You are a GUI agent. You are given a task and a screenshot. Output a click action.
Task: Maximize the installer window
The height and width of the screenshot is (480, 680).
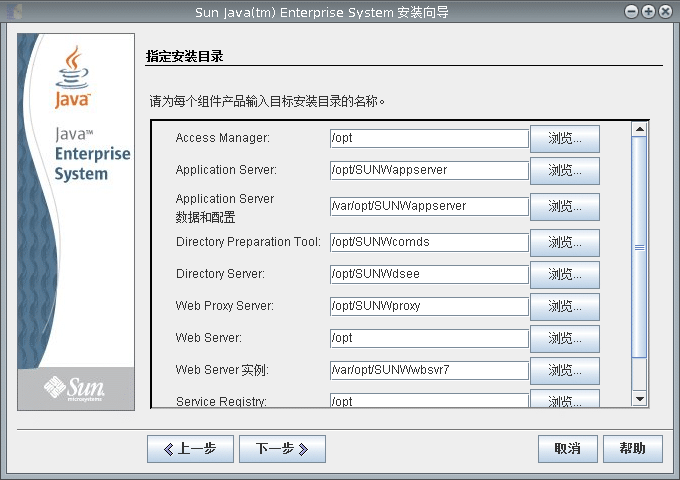(648, 12)
